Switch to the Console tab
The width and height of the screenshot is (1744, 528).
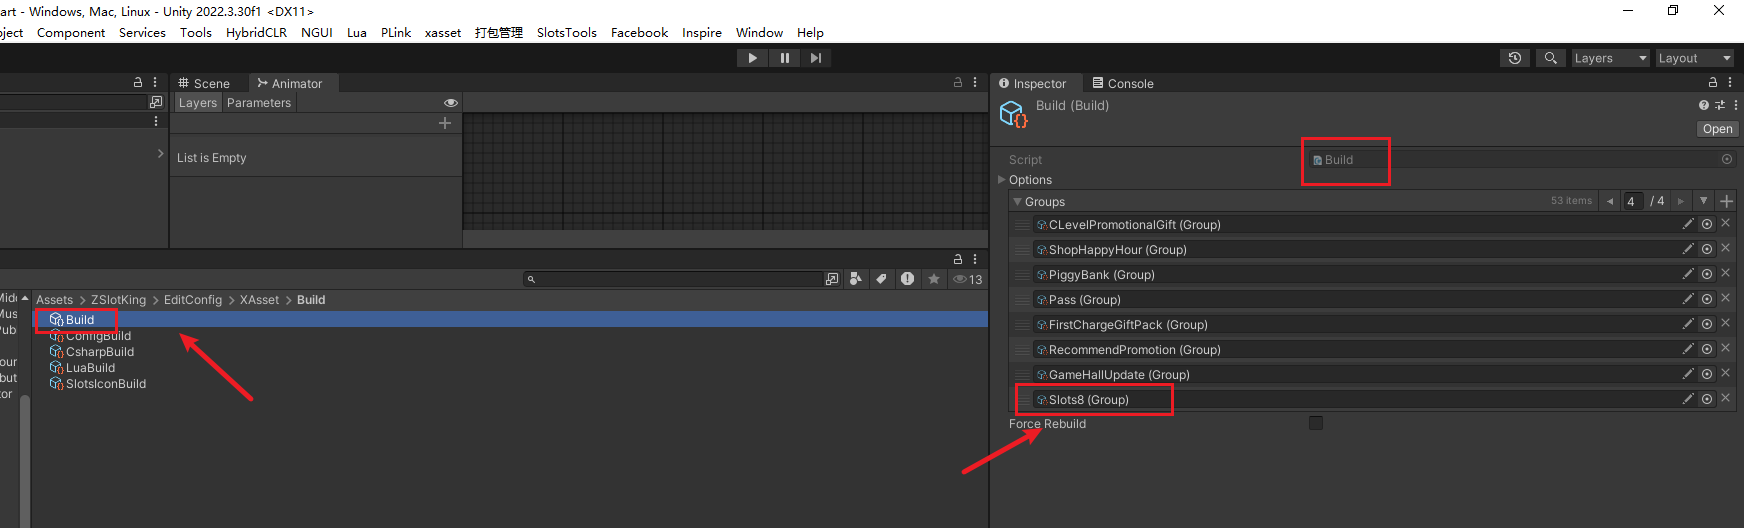[x=1123, y=83]
